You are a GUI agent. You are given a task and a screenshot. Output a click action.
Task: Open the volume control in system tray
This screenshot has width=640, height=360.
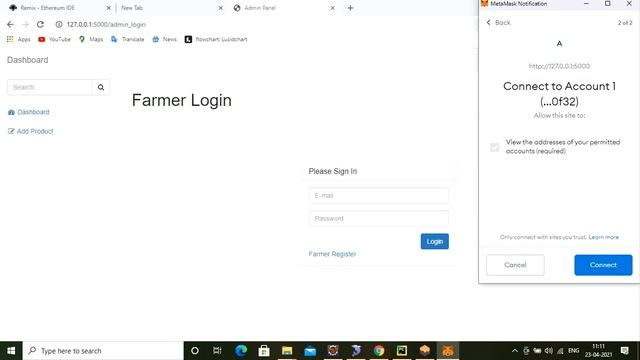coord(549,351)
